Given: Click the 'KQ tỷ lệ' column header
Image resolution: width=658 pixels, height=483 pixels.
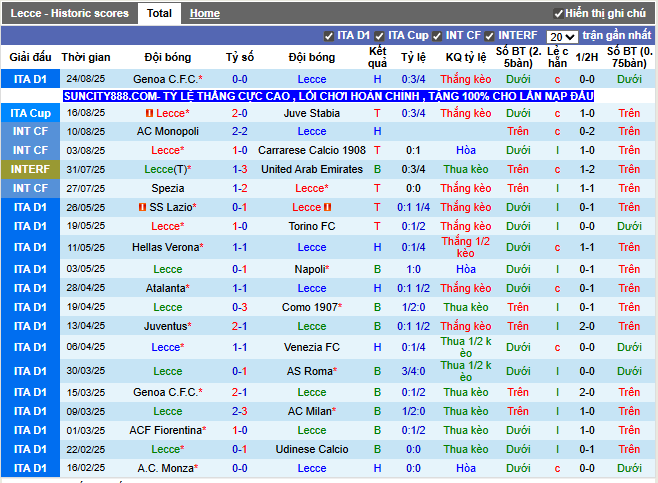Looking at the screenshot, I should click(465, 57).
